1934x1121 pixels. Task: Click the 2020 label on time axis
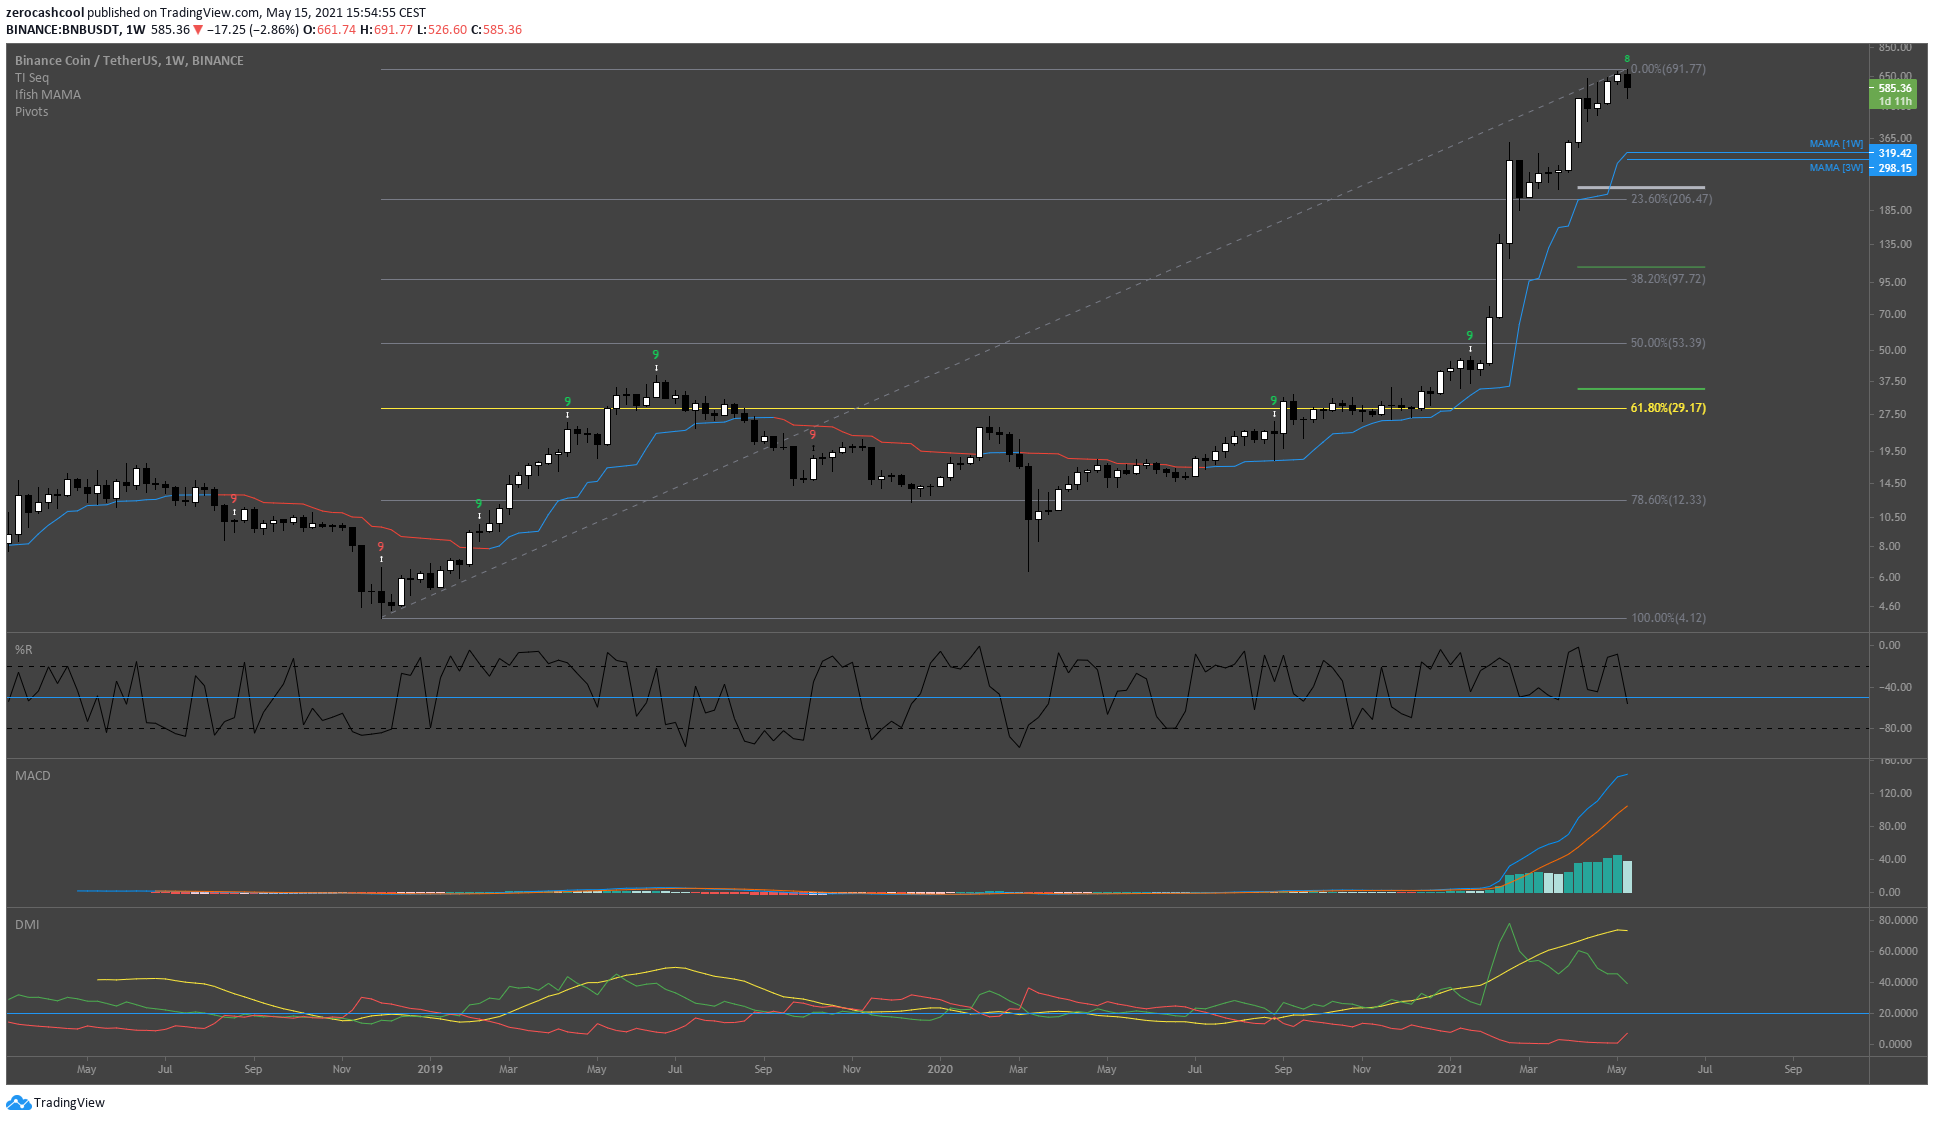point(940,1069)
